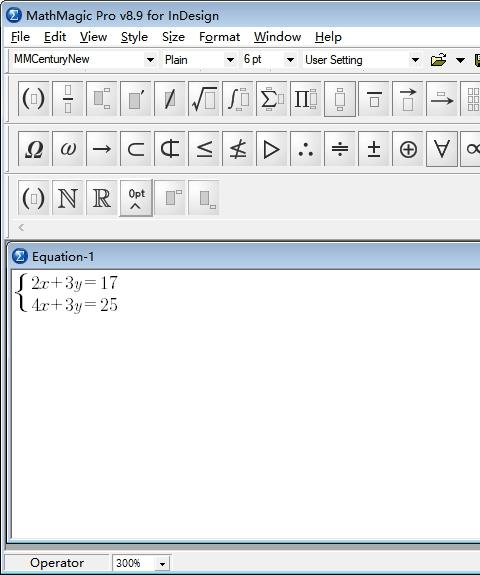
Task: Insert the double-struck R symbol
Action: [102, 198]
